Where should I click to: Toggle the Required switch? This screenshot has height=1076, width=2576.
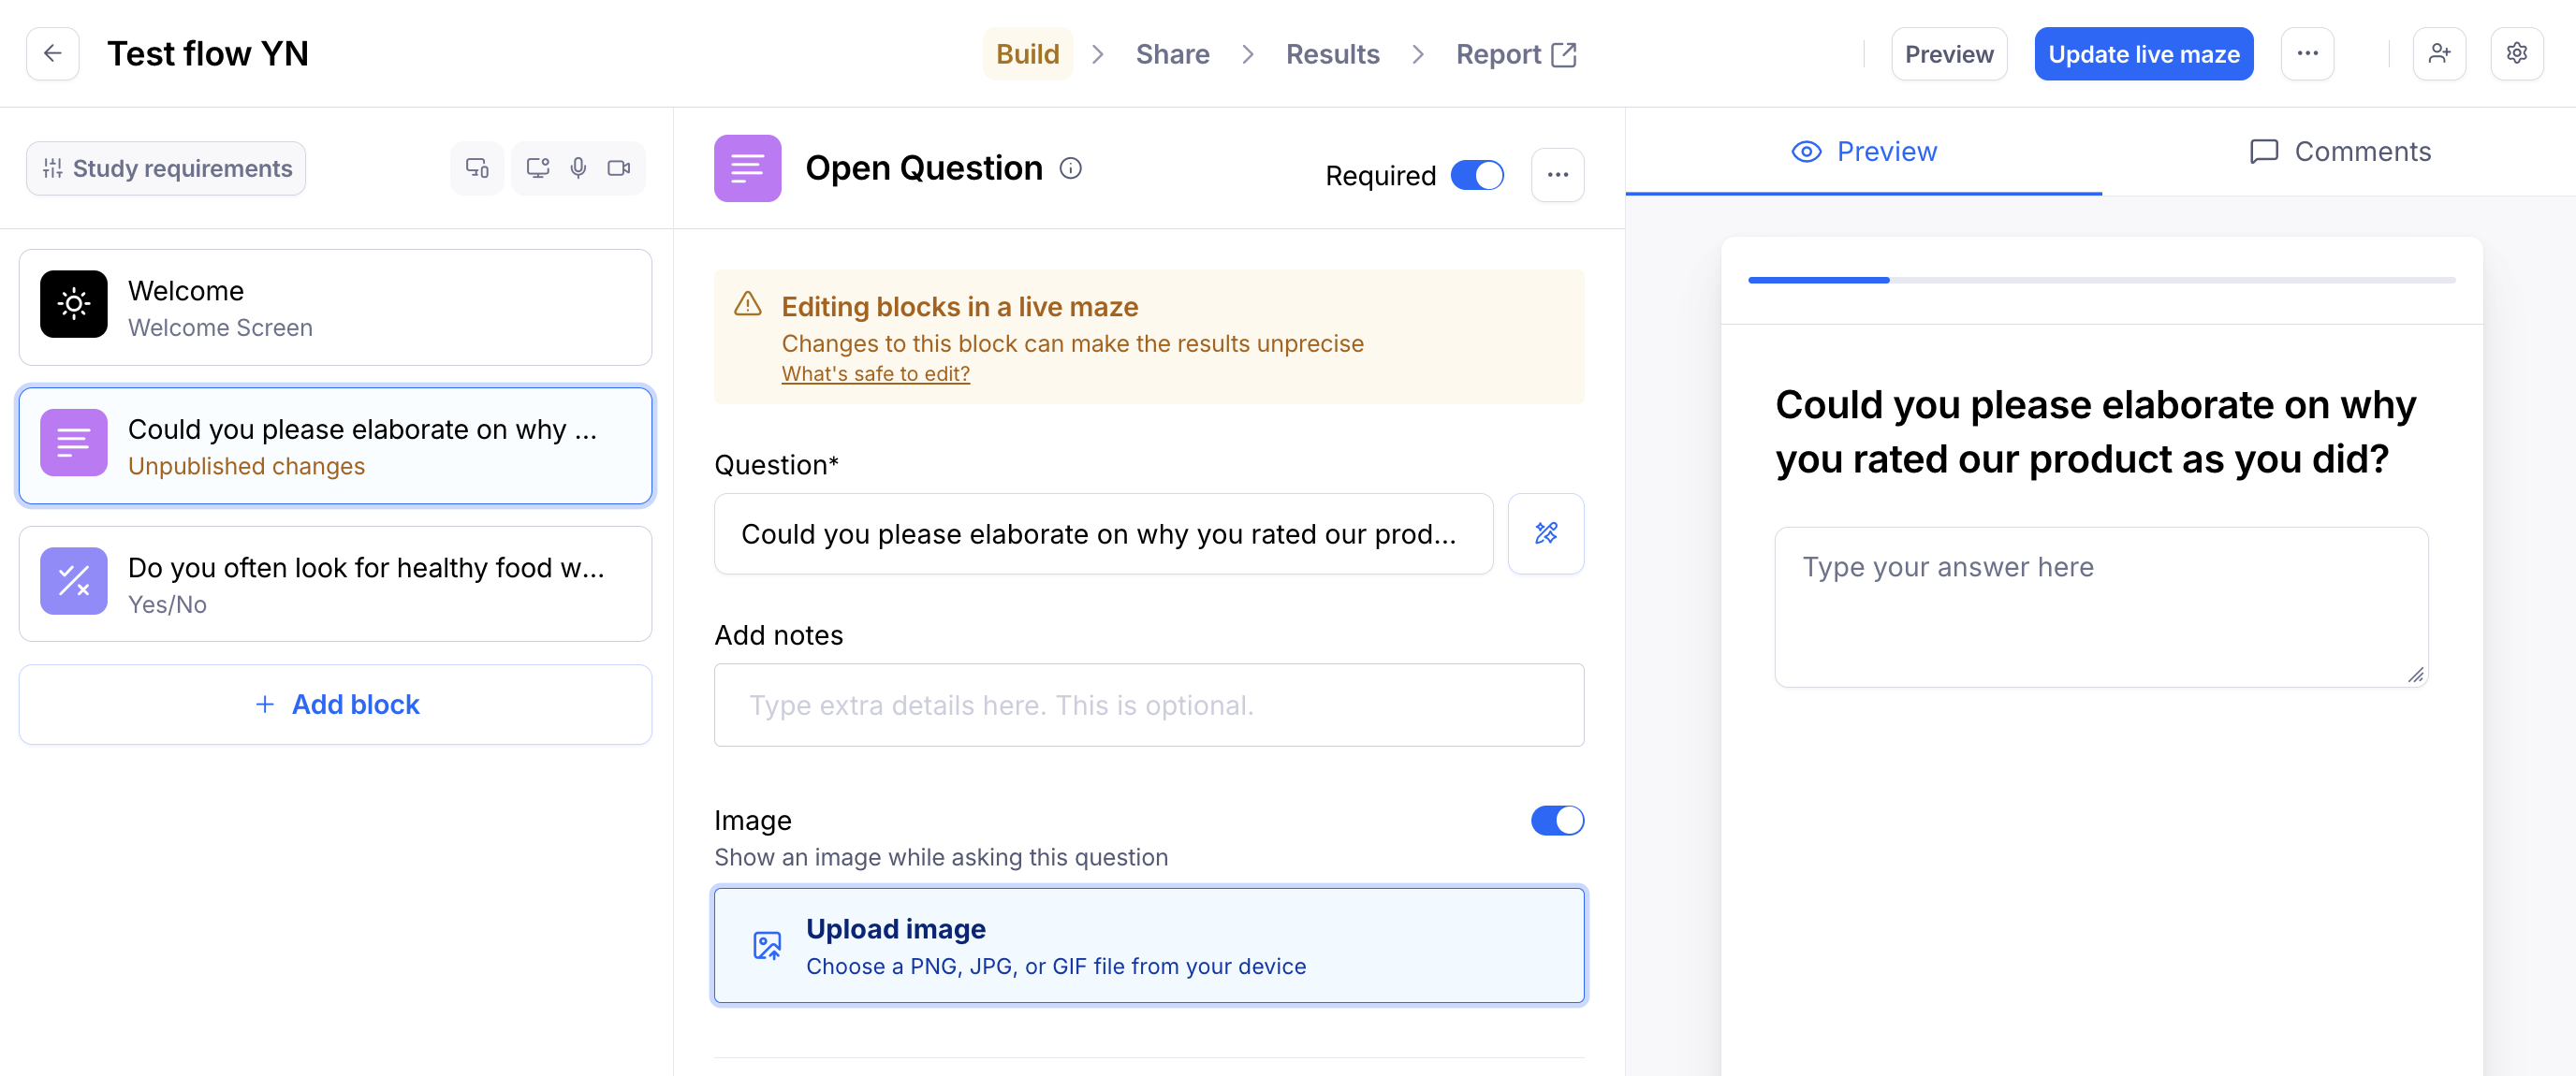pyautogui.click(x=1476, y=175)
